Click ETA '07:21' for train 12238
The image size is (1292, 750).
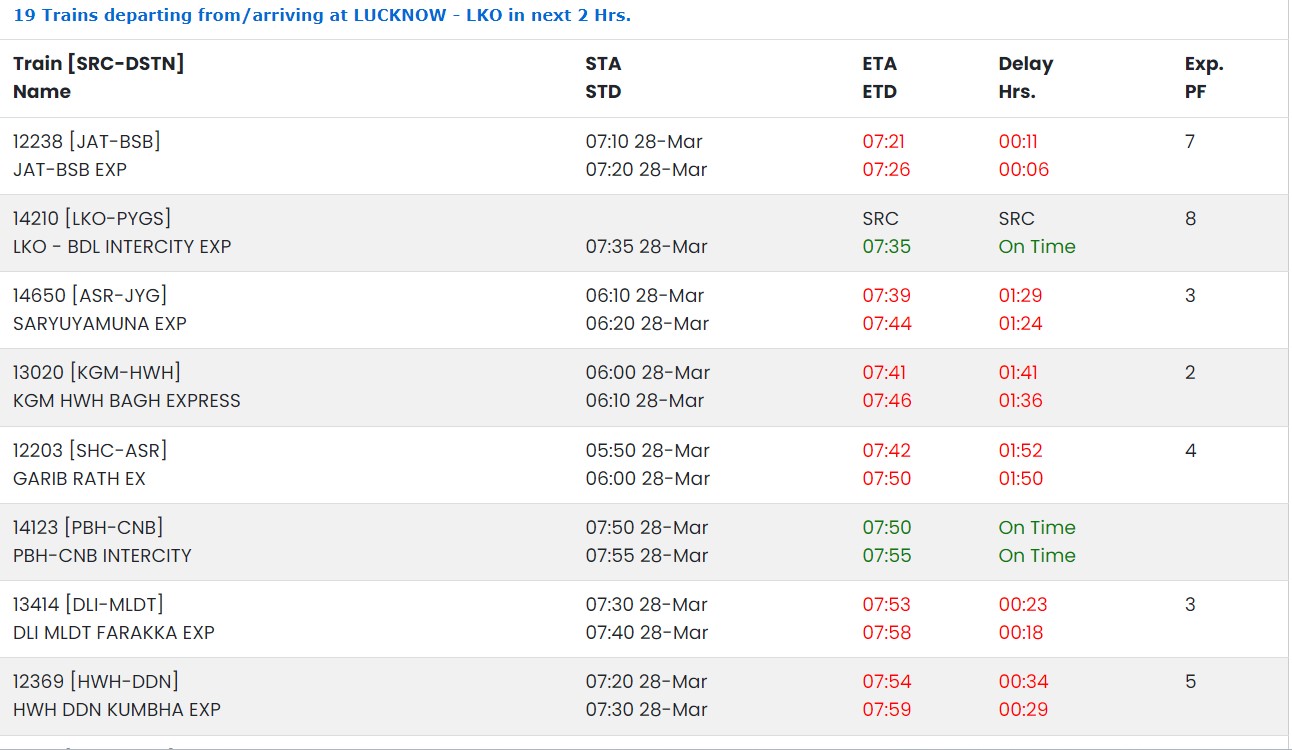pos(884,142)
